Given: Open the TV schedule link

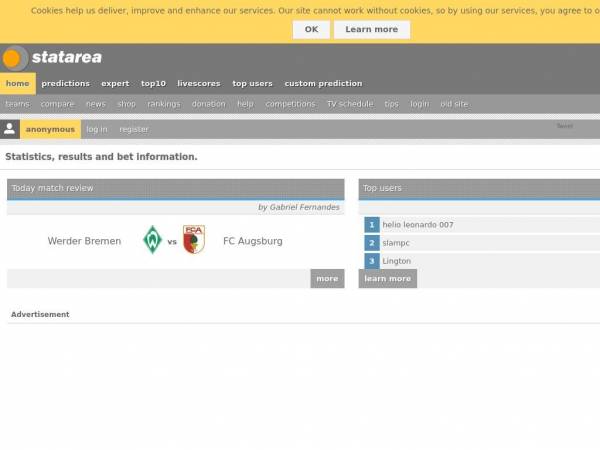Looking at the screenshot, I should [350, 104].
